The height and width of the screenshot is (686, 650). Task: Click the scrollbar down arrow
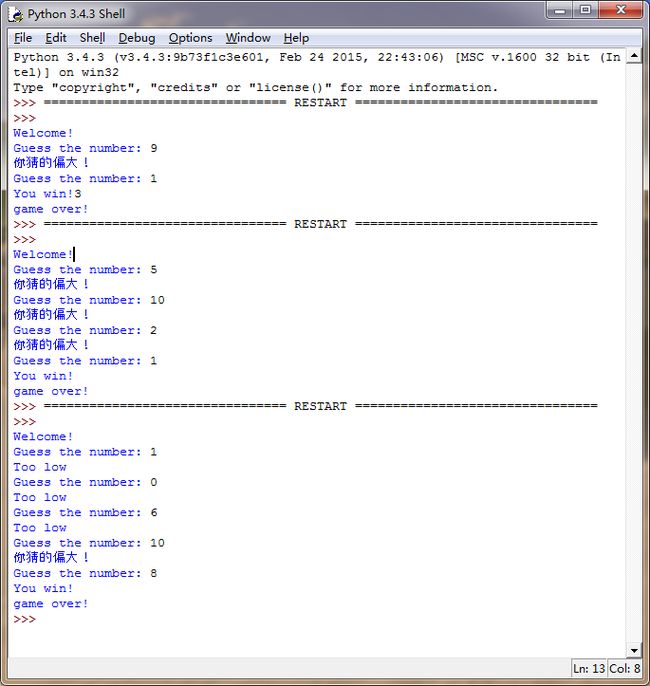634,651
